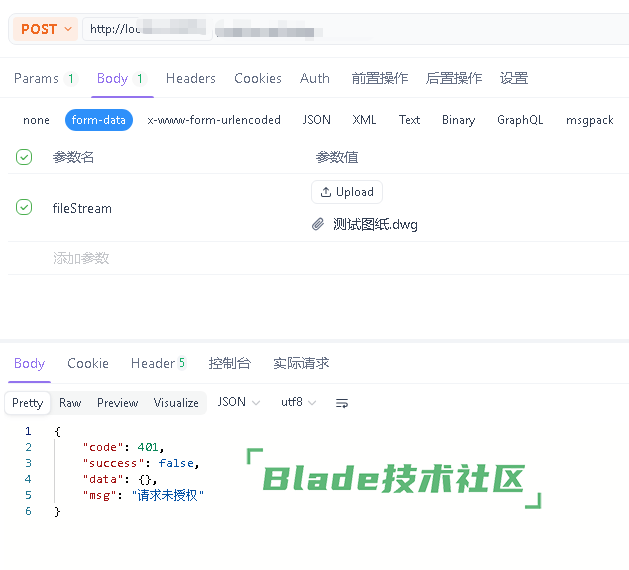This screenshot has width=629, height=570.
Task: Switch response view to Raw
Action: pos(70,403)
